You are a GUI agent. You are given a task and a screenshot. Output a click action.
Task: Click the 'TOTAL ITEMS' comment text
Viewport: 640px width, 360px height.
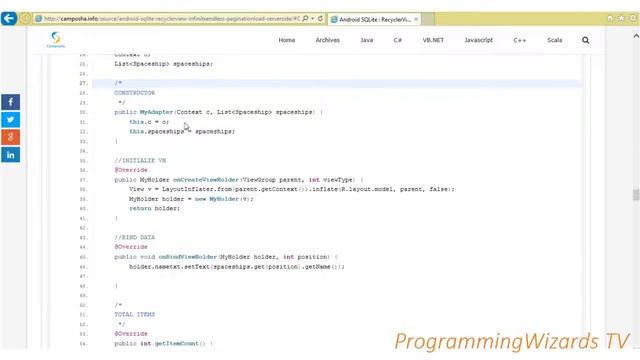point(135,315)
